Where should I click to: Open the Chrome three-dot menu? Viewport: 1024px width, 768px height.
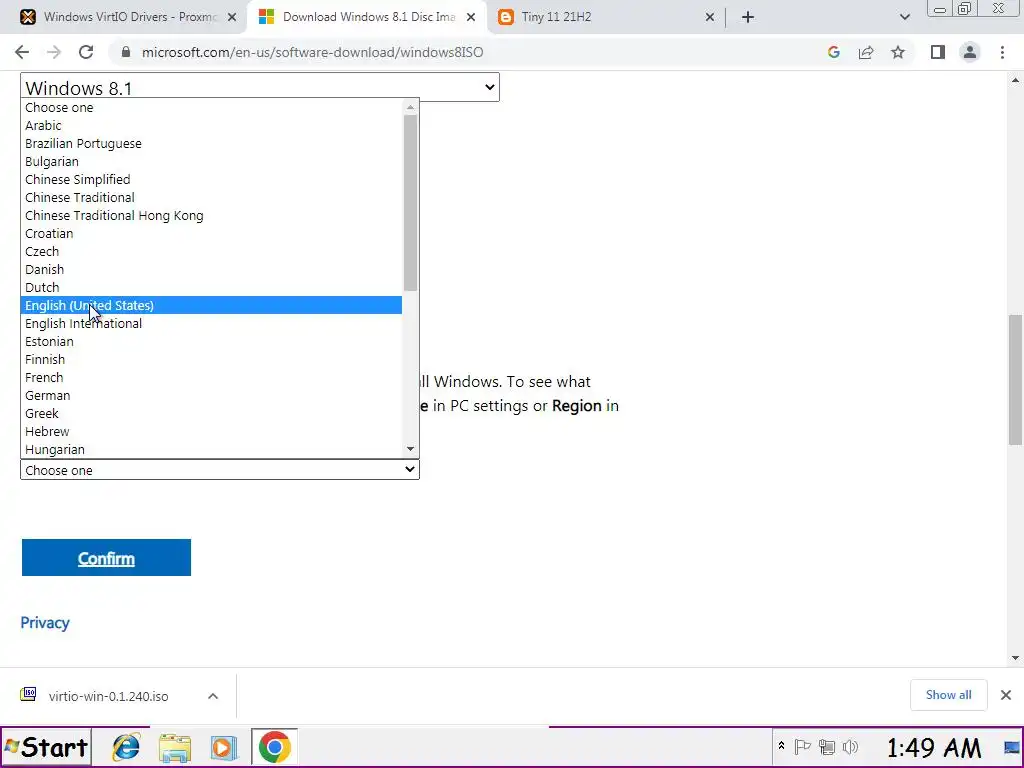1002,52
